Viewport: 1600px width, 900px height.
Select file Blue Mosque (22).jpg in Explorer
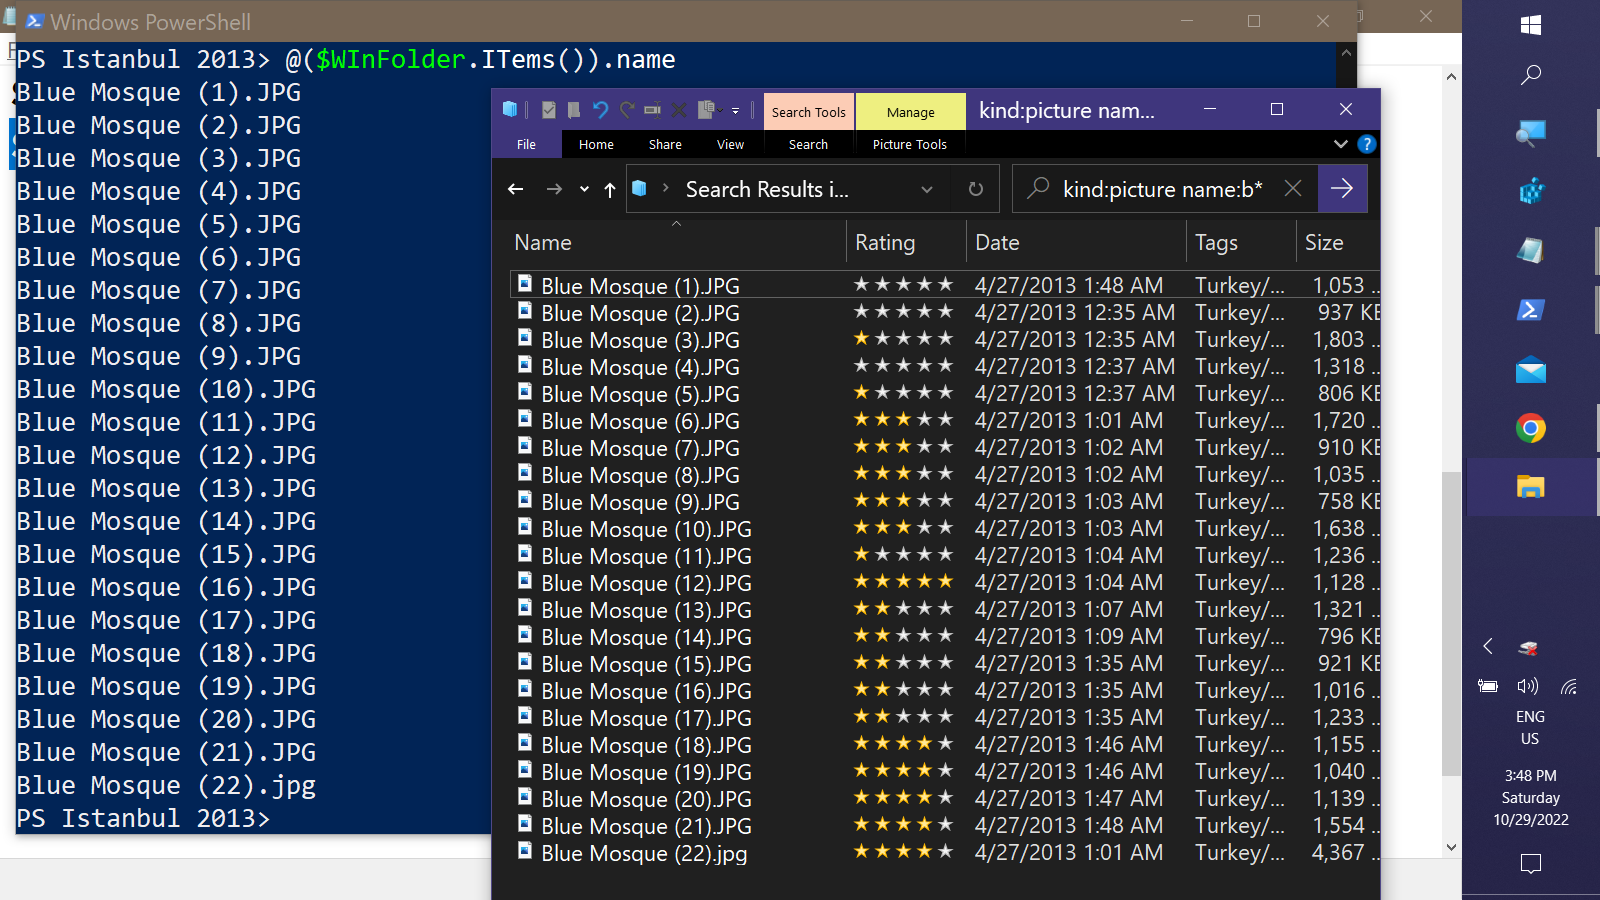[x=644, y=853]
